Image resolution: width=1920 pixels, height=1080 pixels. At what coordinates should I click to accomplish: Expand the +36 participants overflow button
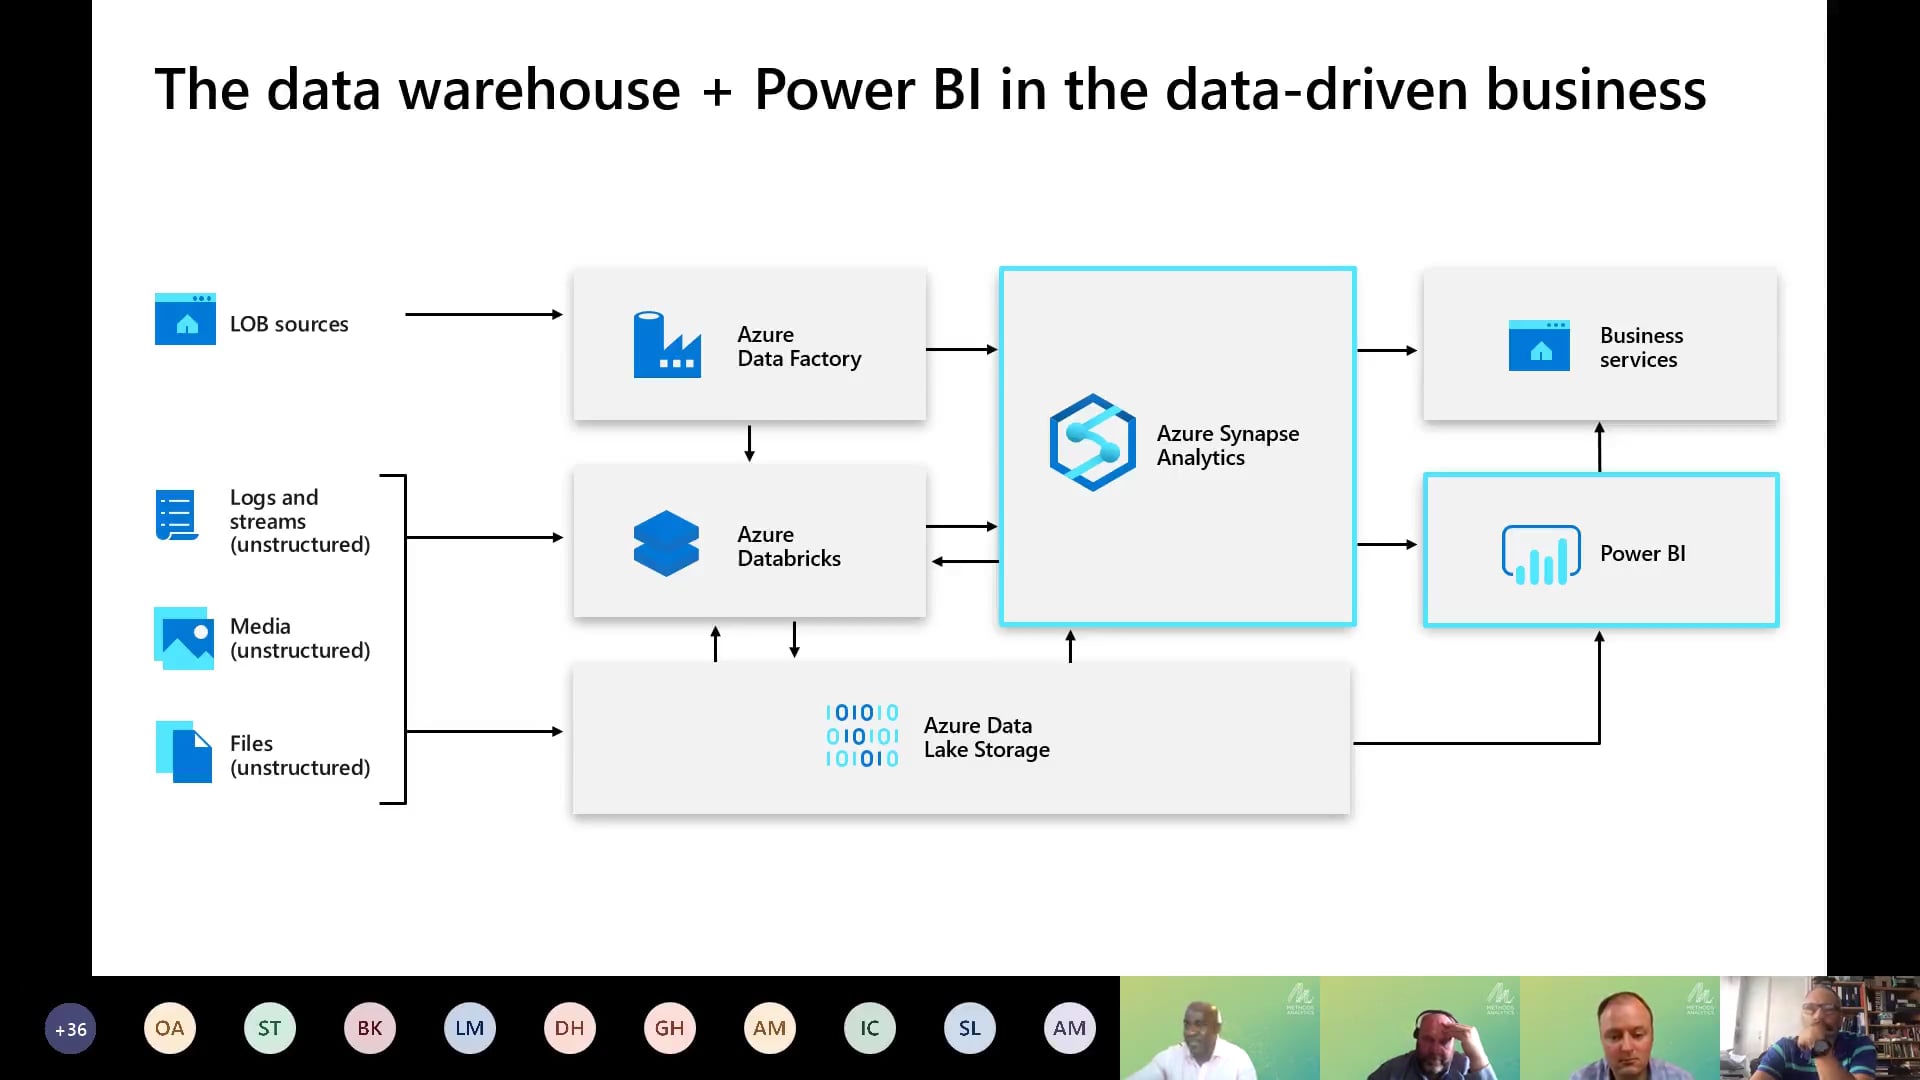[x=70, y=1027]
